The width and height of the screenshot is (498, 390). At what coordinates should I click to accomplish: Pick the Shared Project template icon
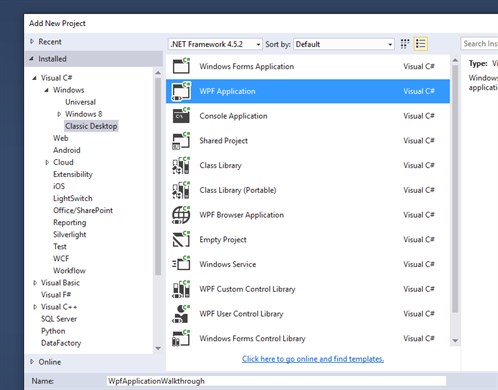pyautogui.click(x=181, y=141)
